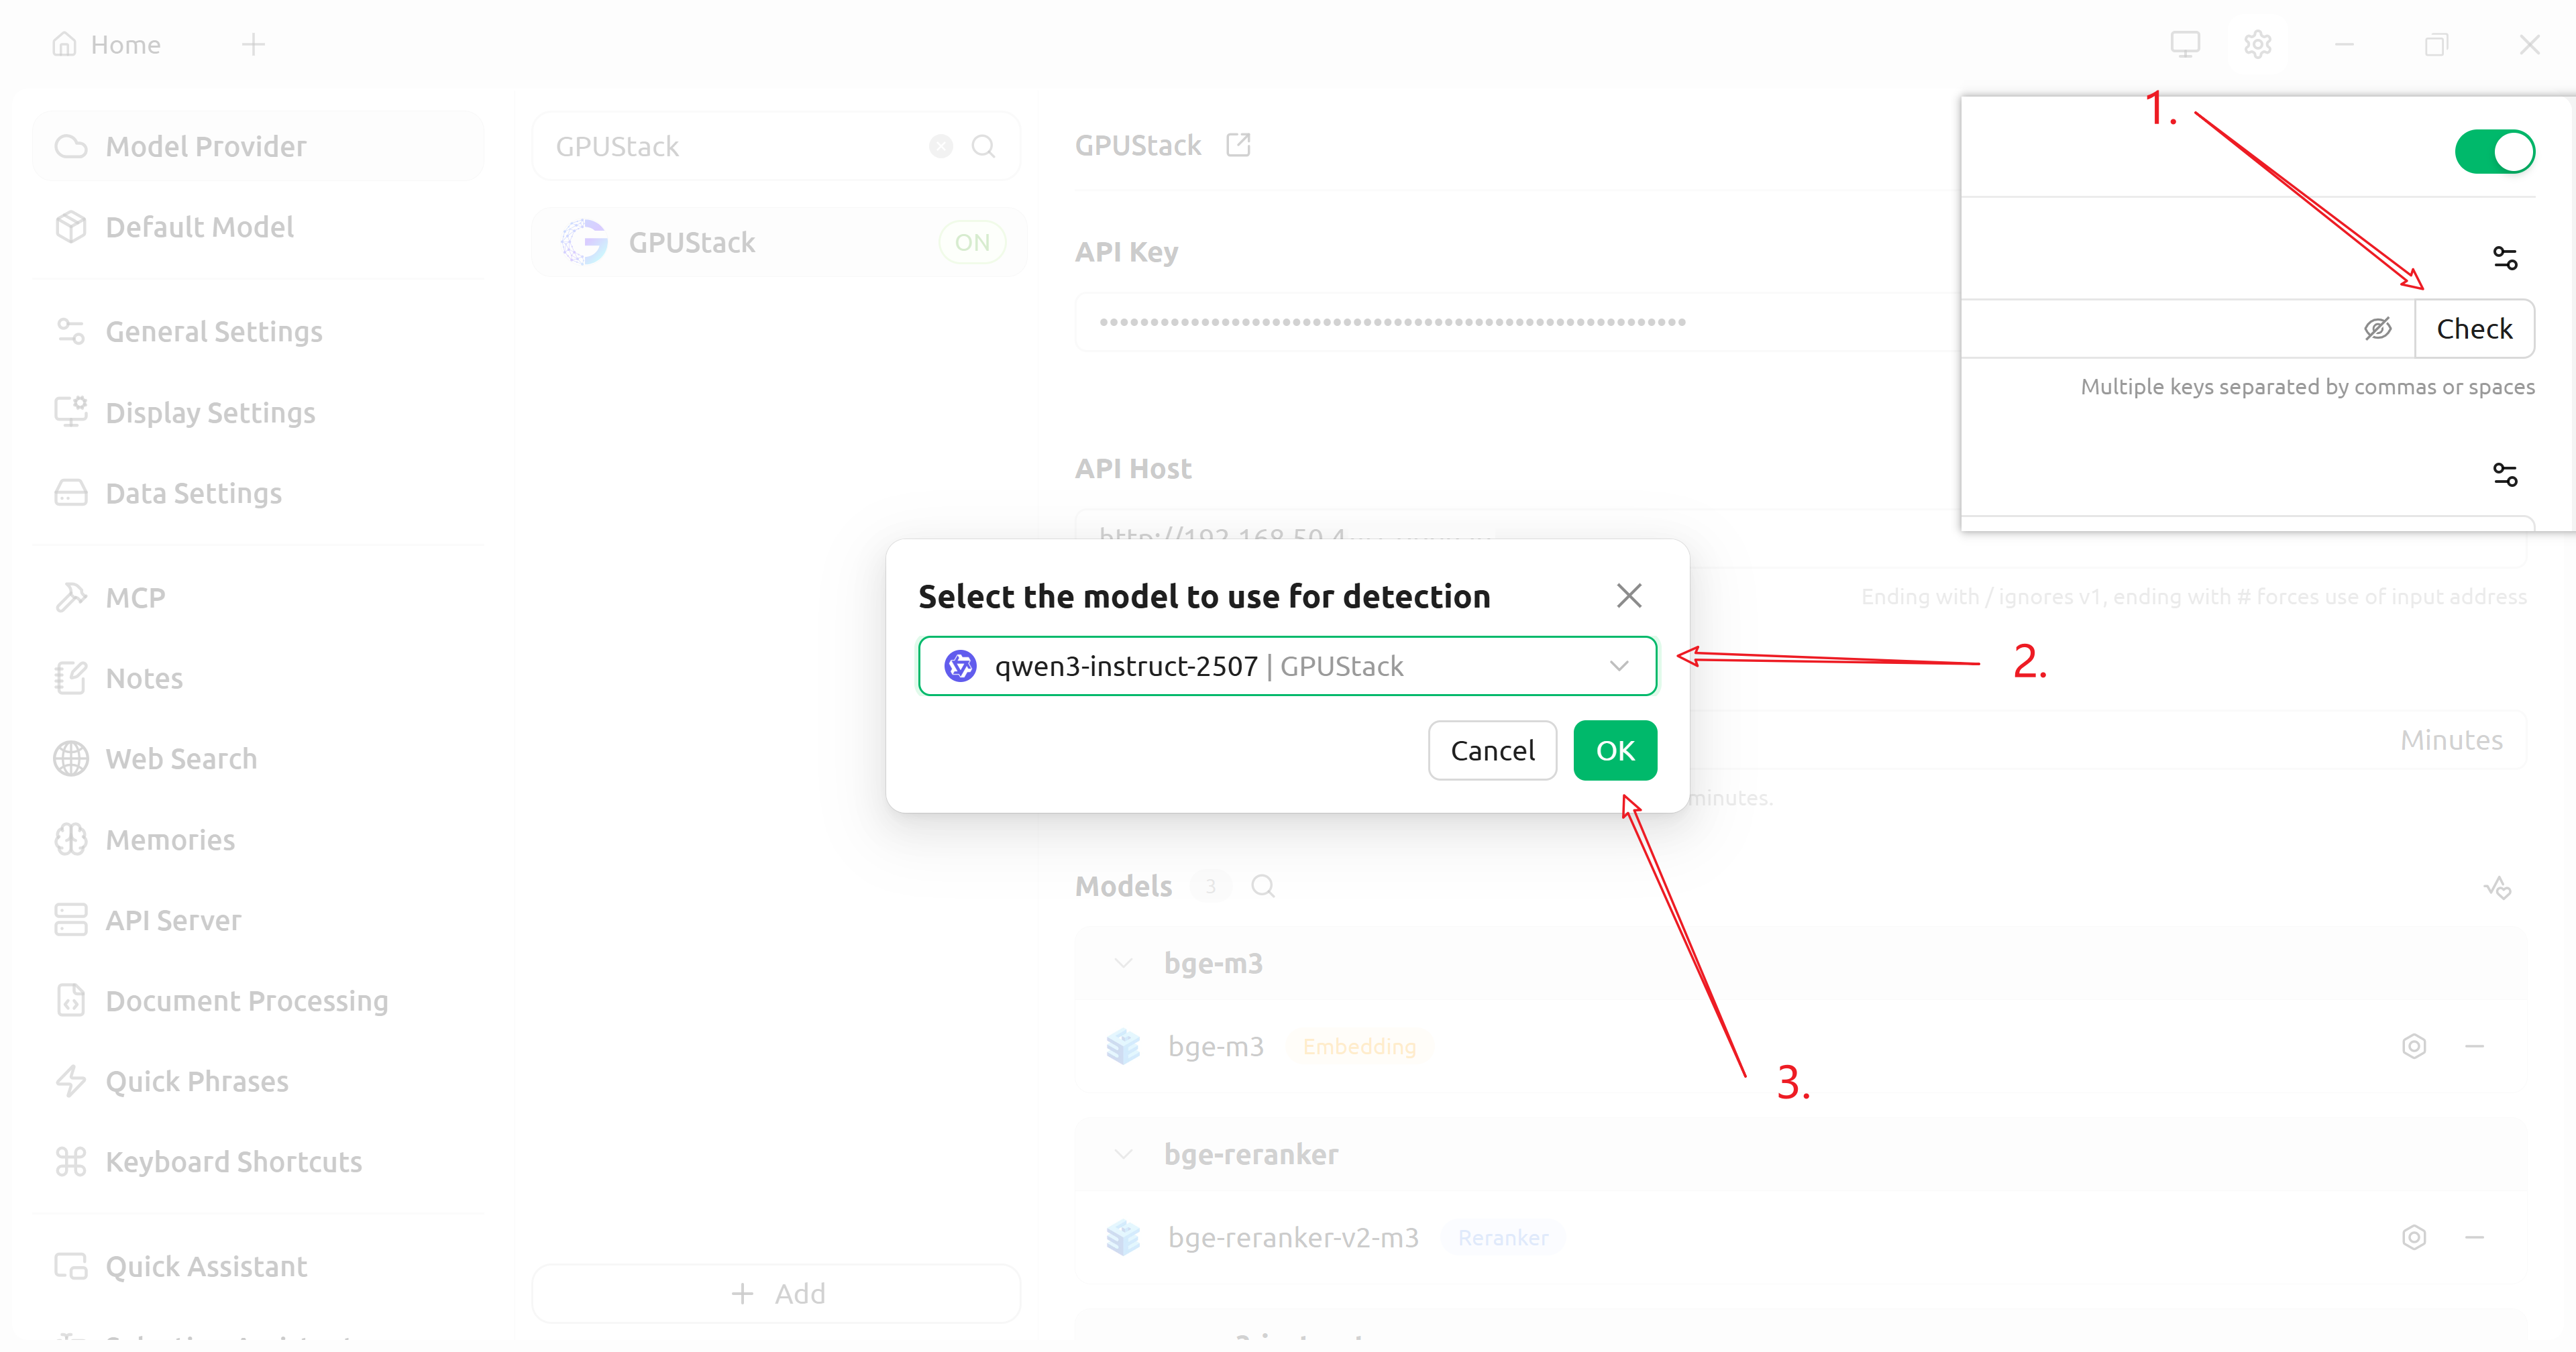This screenshot has width=2576, height=1352.
Task: Toggle the GPUStack provider enable switch
Action: [2494, 152]
